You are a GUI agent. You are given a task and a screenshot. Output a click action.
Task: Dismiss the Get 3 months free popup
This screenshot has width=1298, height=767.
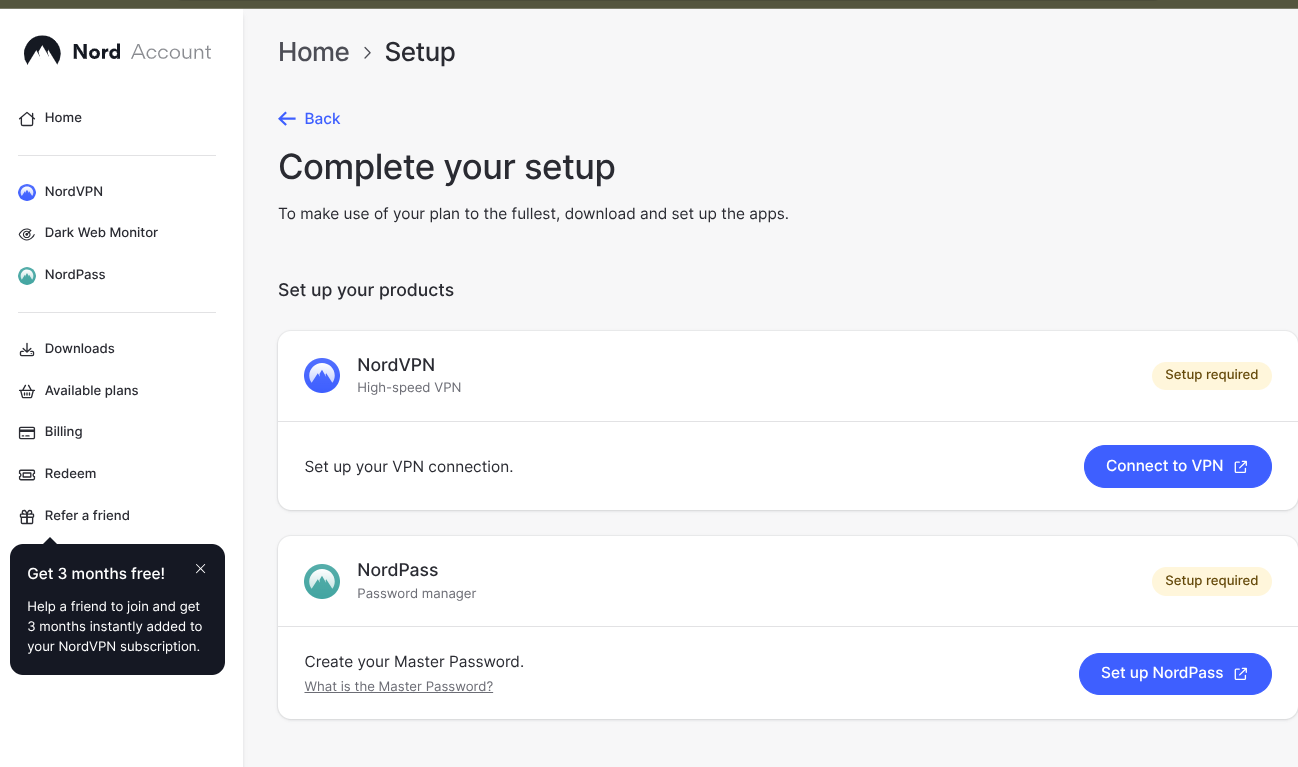click(201, 569)
